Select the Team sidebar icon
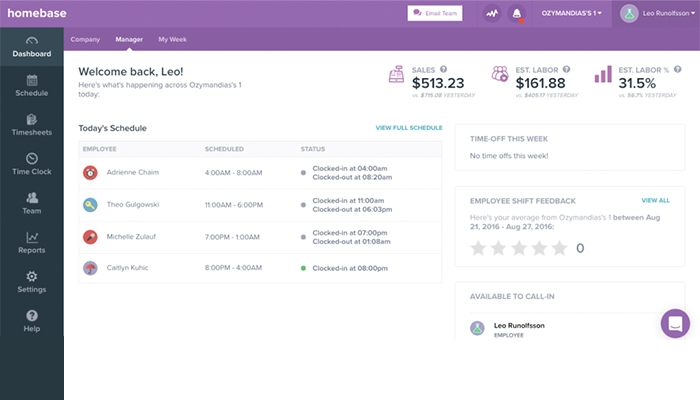 click(x=31, y=202)
